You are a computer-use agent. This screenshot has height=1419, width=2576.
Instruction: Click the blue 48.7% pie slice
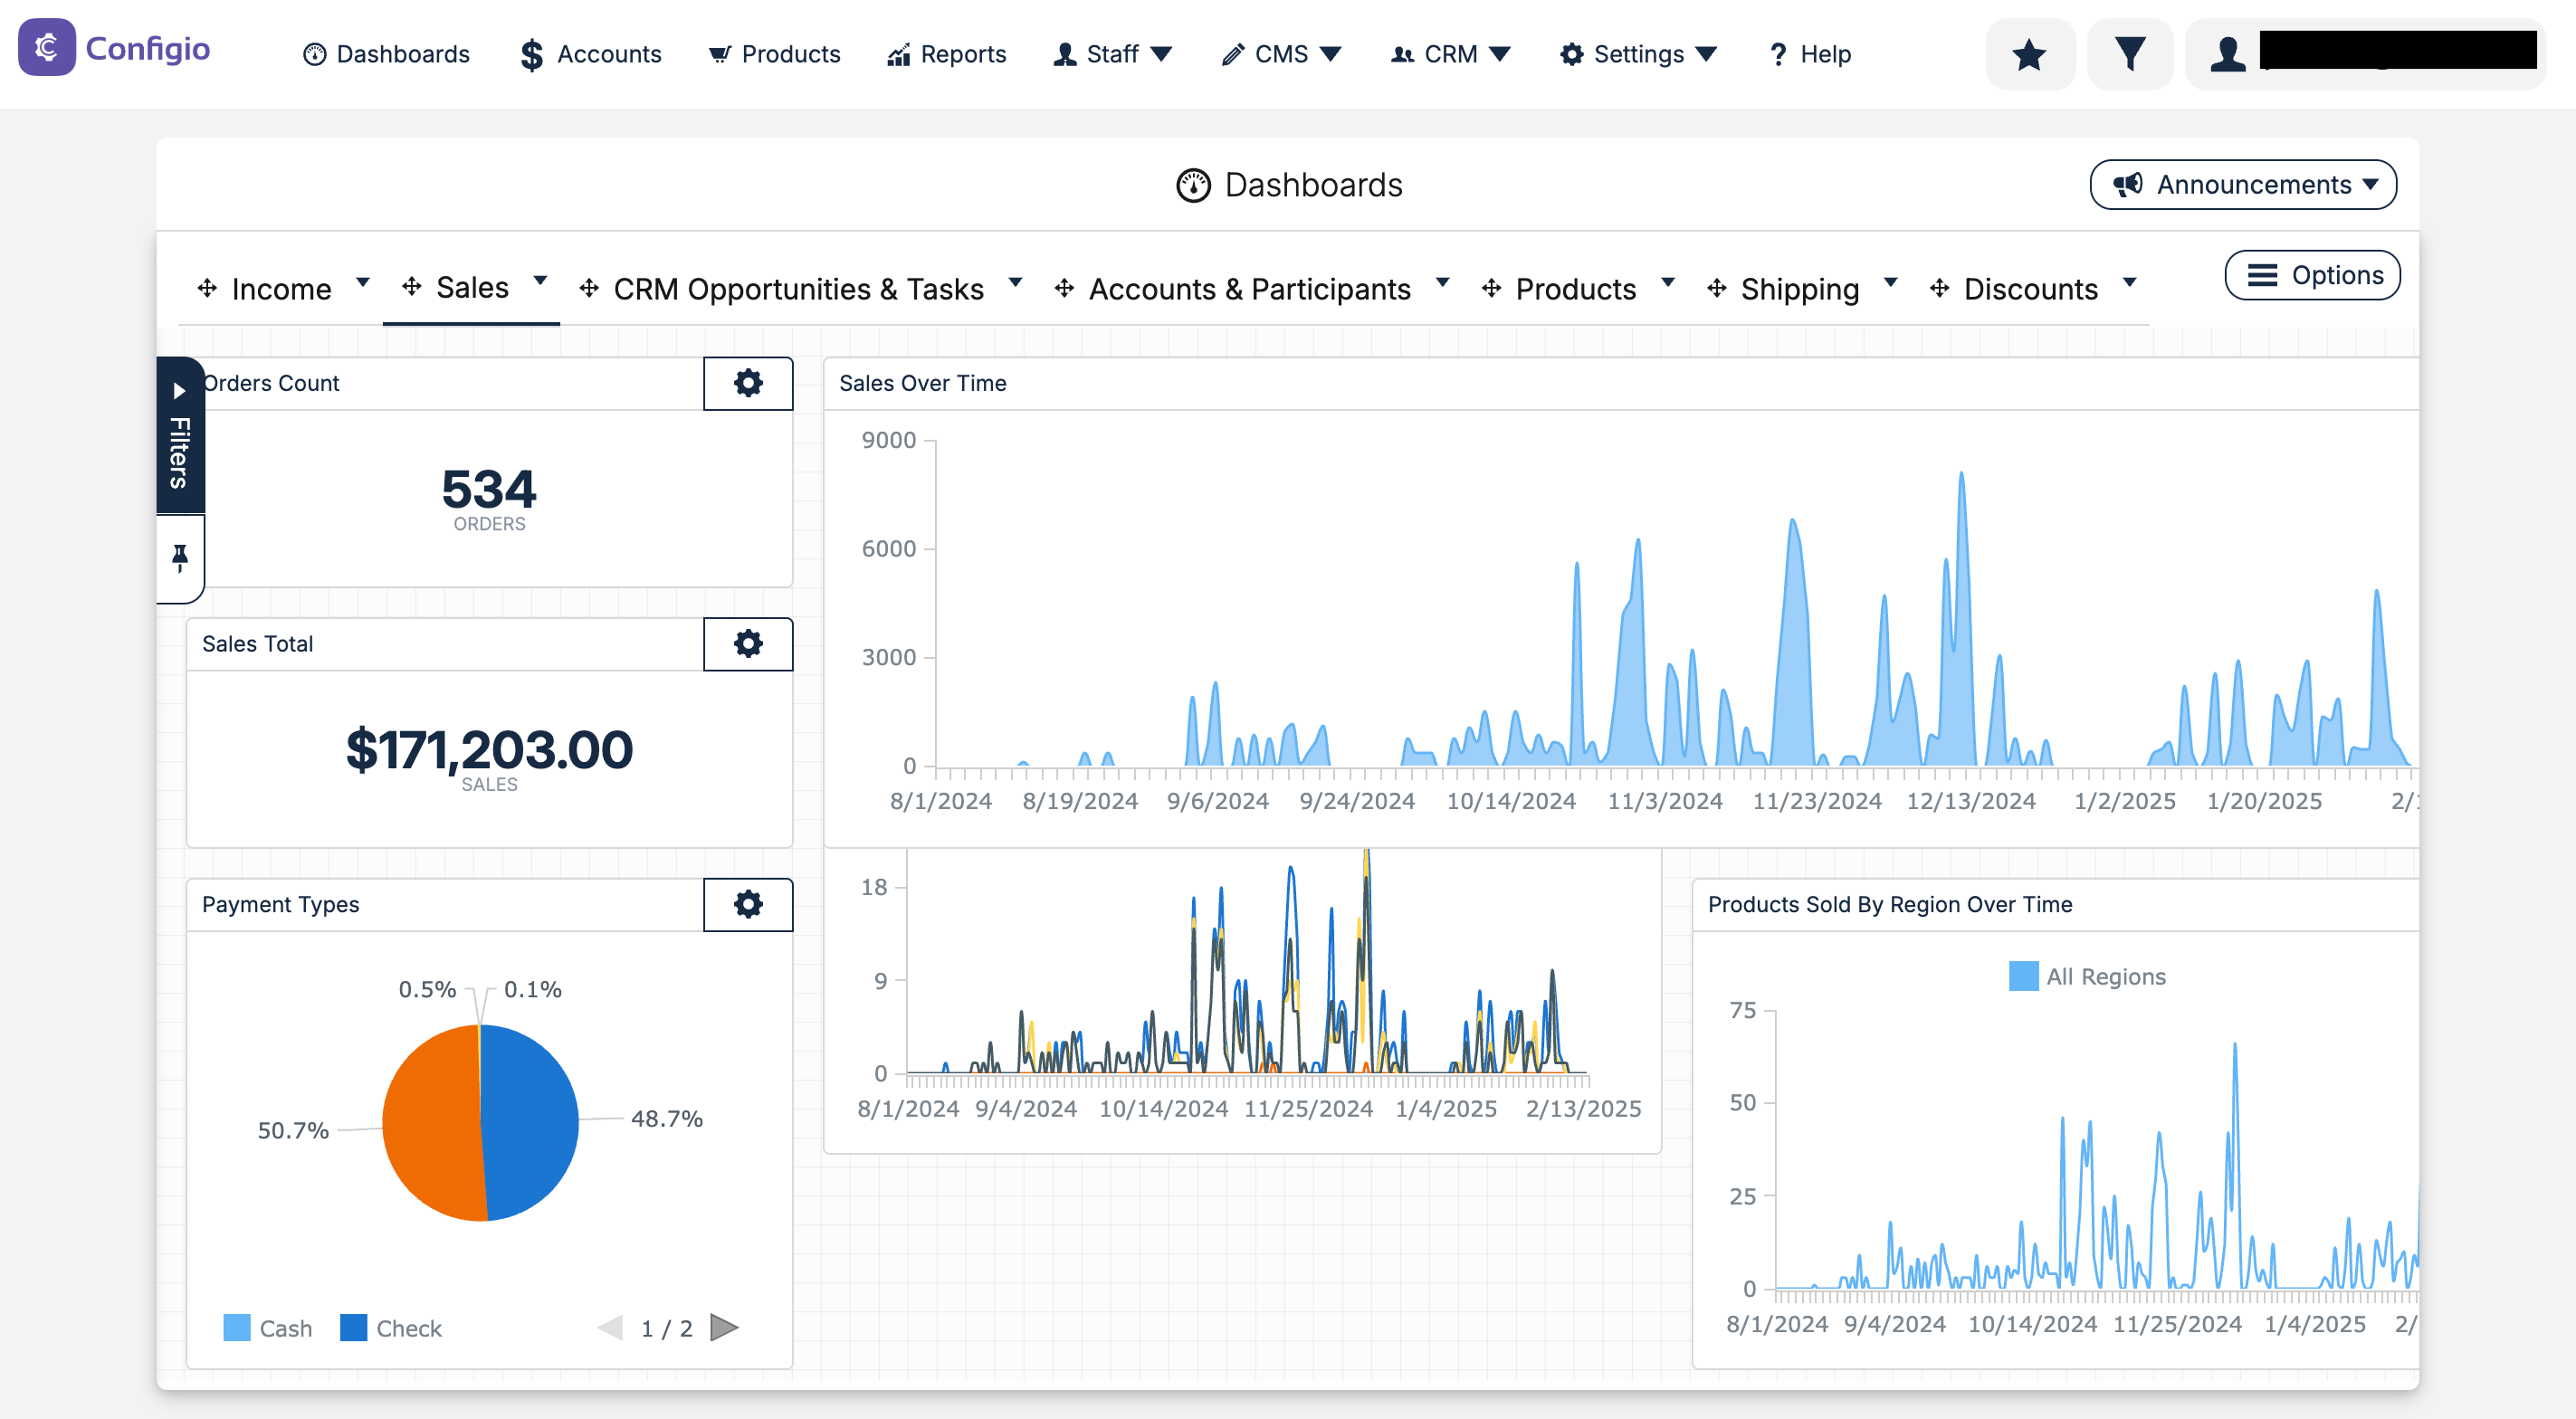coord(530,1120)
